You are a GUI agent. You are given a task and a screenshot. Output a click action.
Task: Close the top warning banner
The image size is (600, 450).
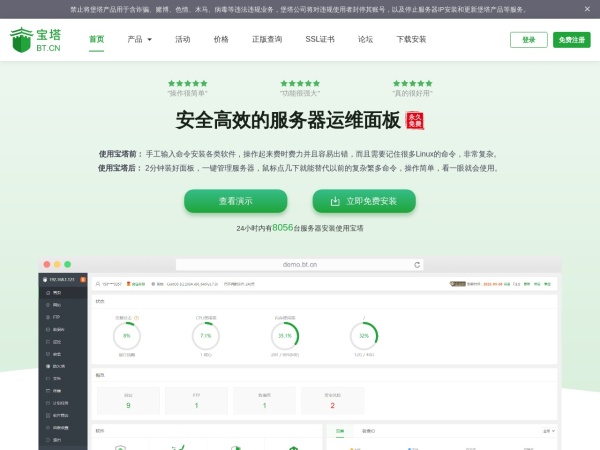click(x=587, y=9)
